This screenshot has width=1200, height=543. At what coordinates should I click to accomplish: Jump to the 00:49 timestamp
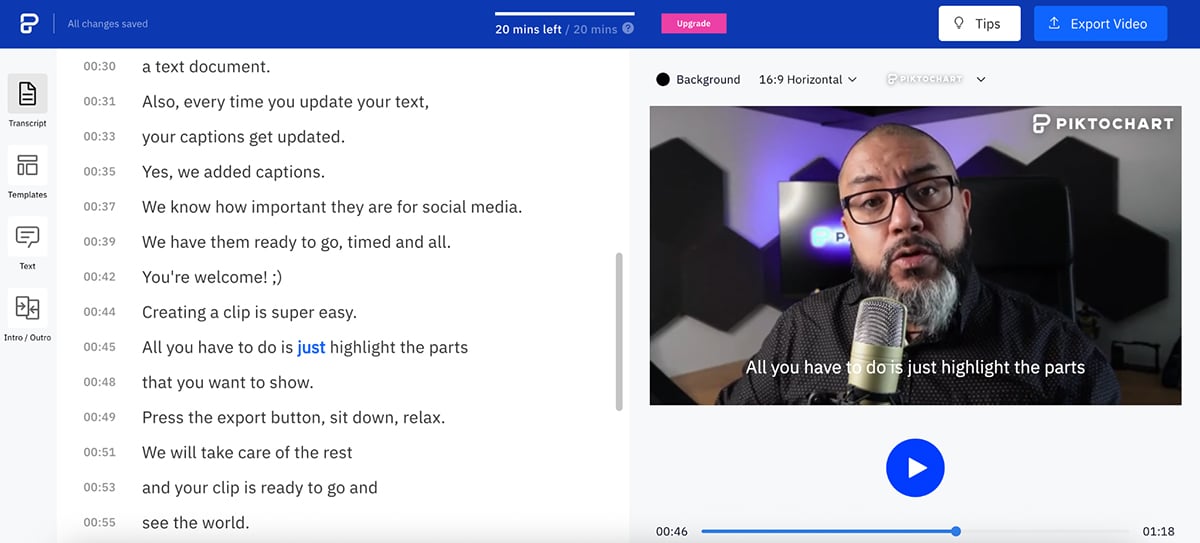99,418
